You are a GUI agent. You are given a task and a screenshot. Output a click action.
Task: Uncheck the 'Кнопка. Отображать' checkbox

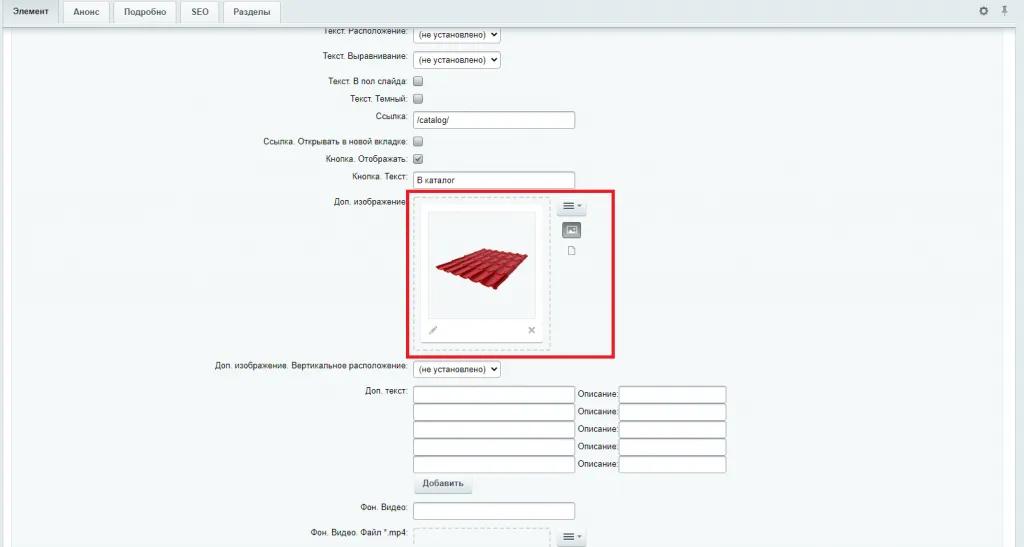pyautogui.click(x=419, y=159)
